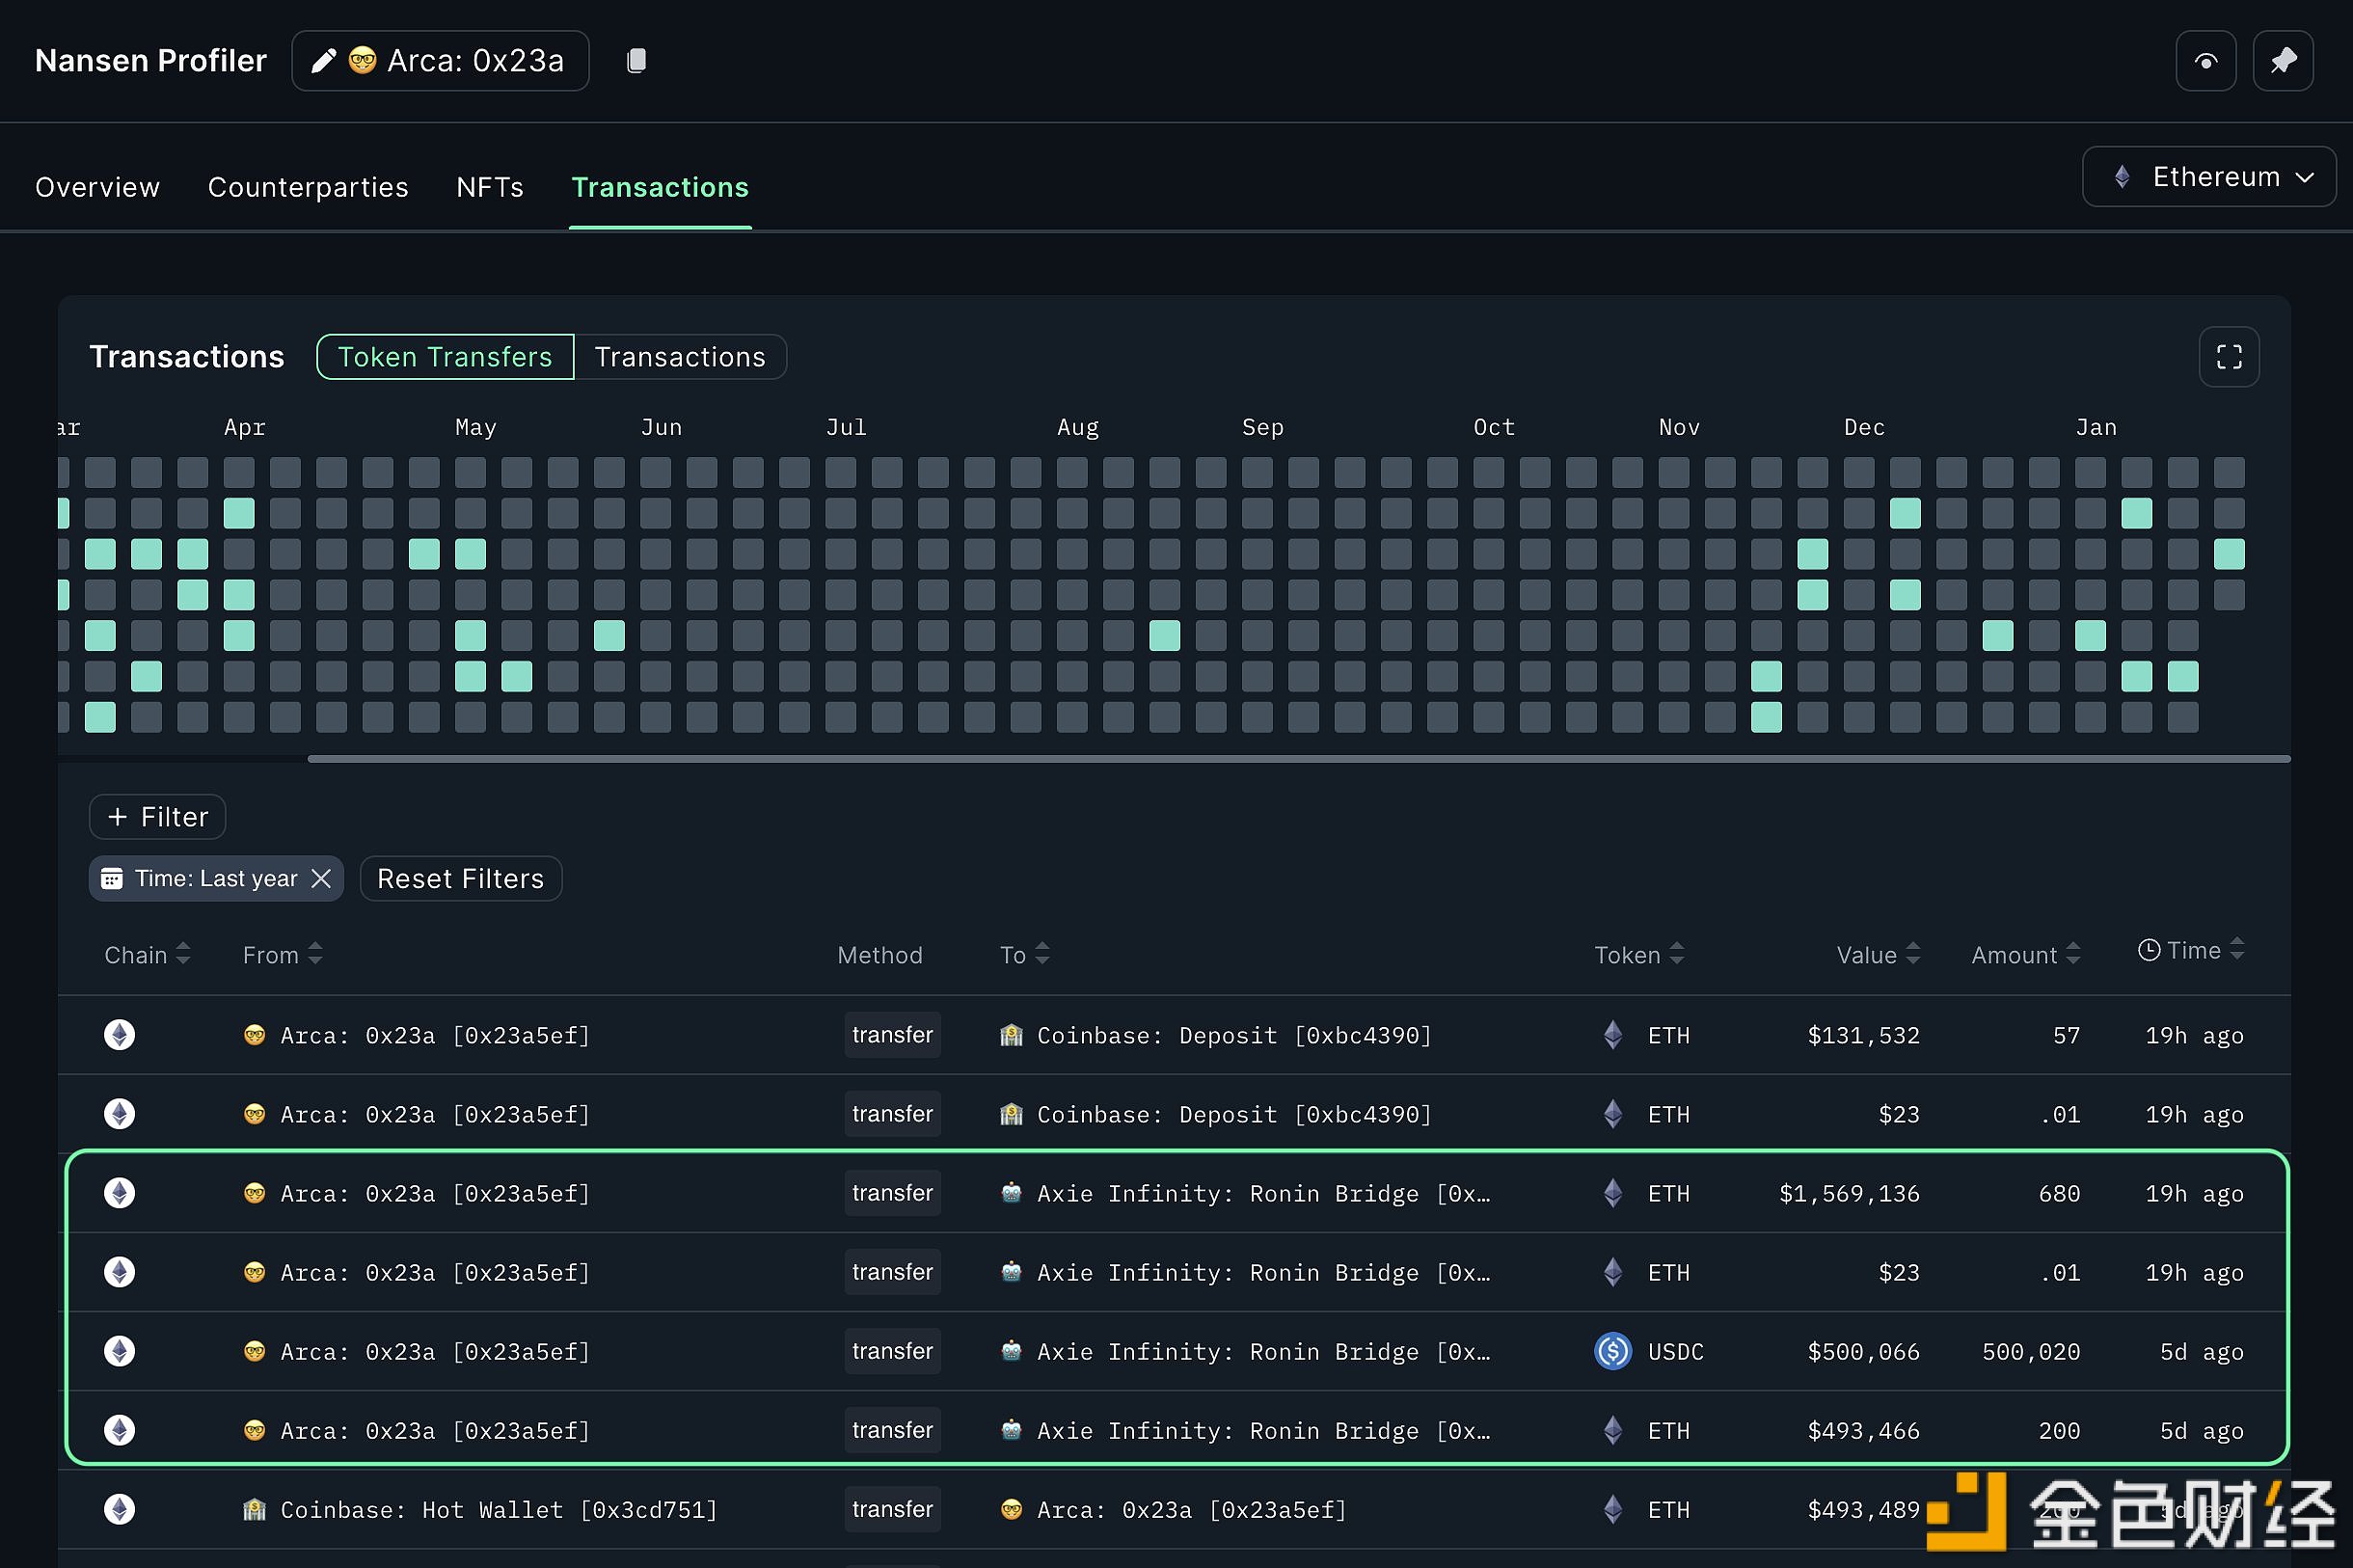
Task: Switch to the Transactions view toggle
Action: [x=680, y=357]
